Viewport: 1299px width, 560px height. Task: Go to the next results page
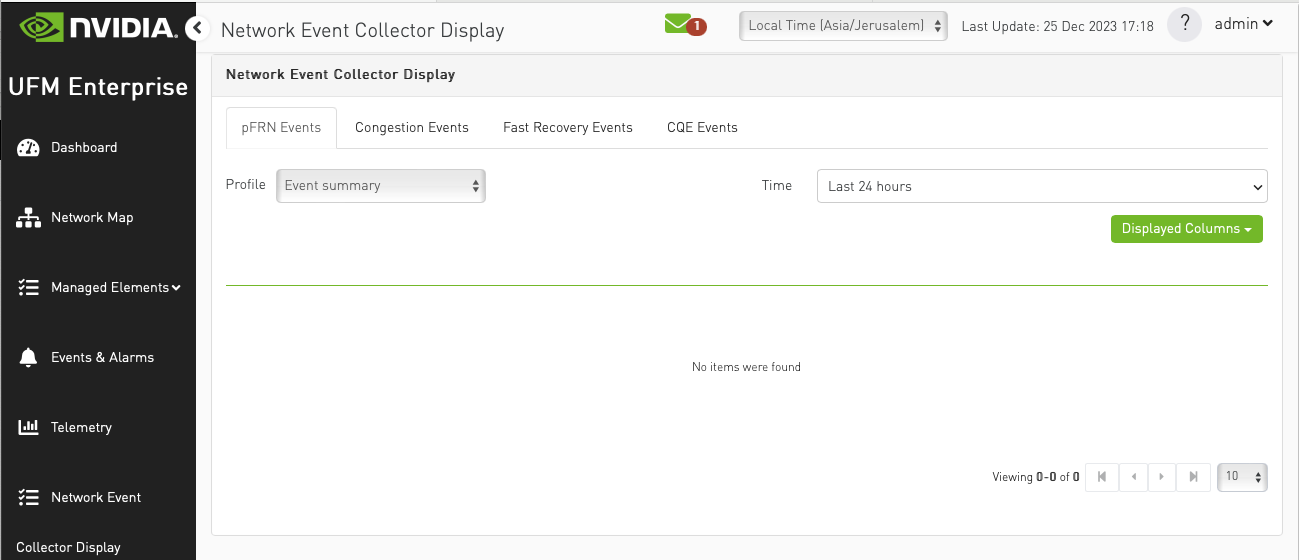pos(1162,477)
